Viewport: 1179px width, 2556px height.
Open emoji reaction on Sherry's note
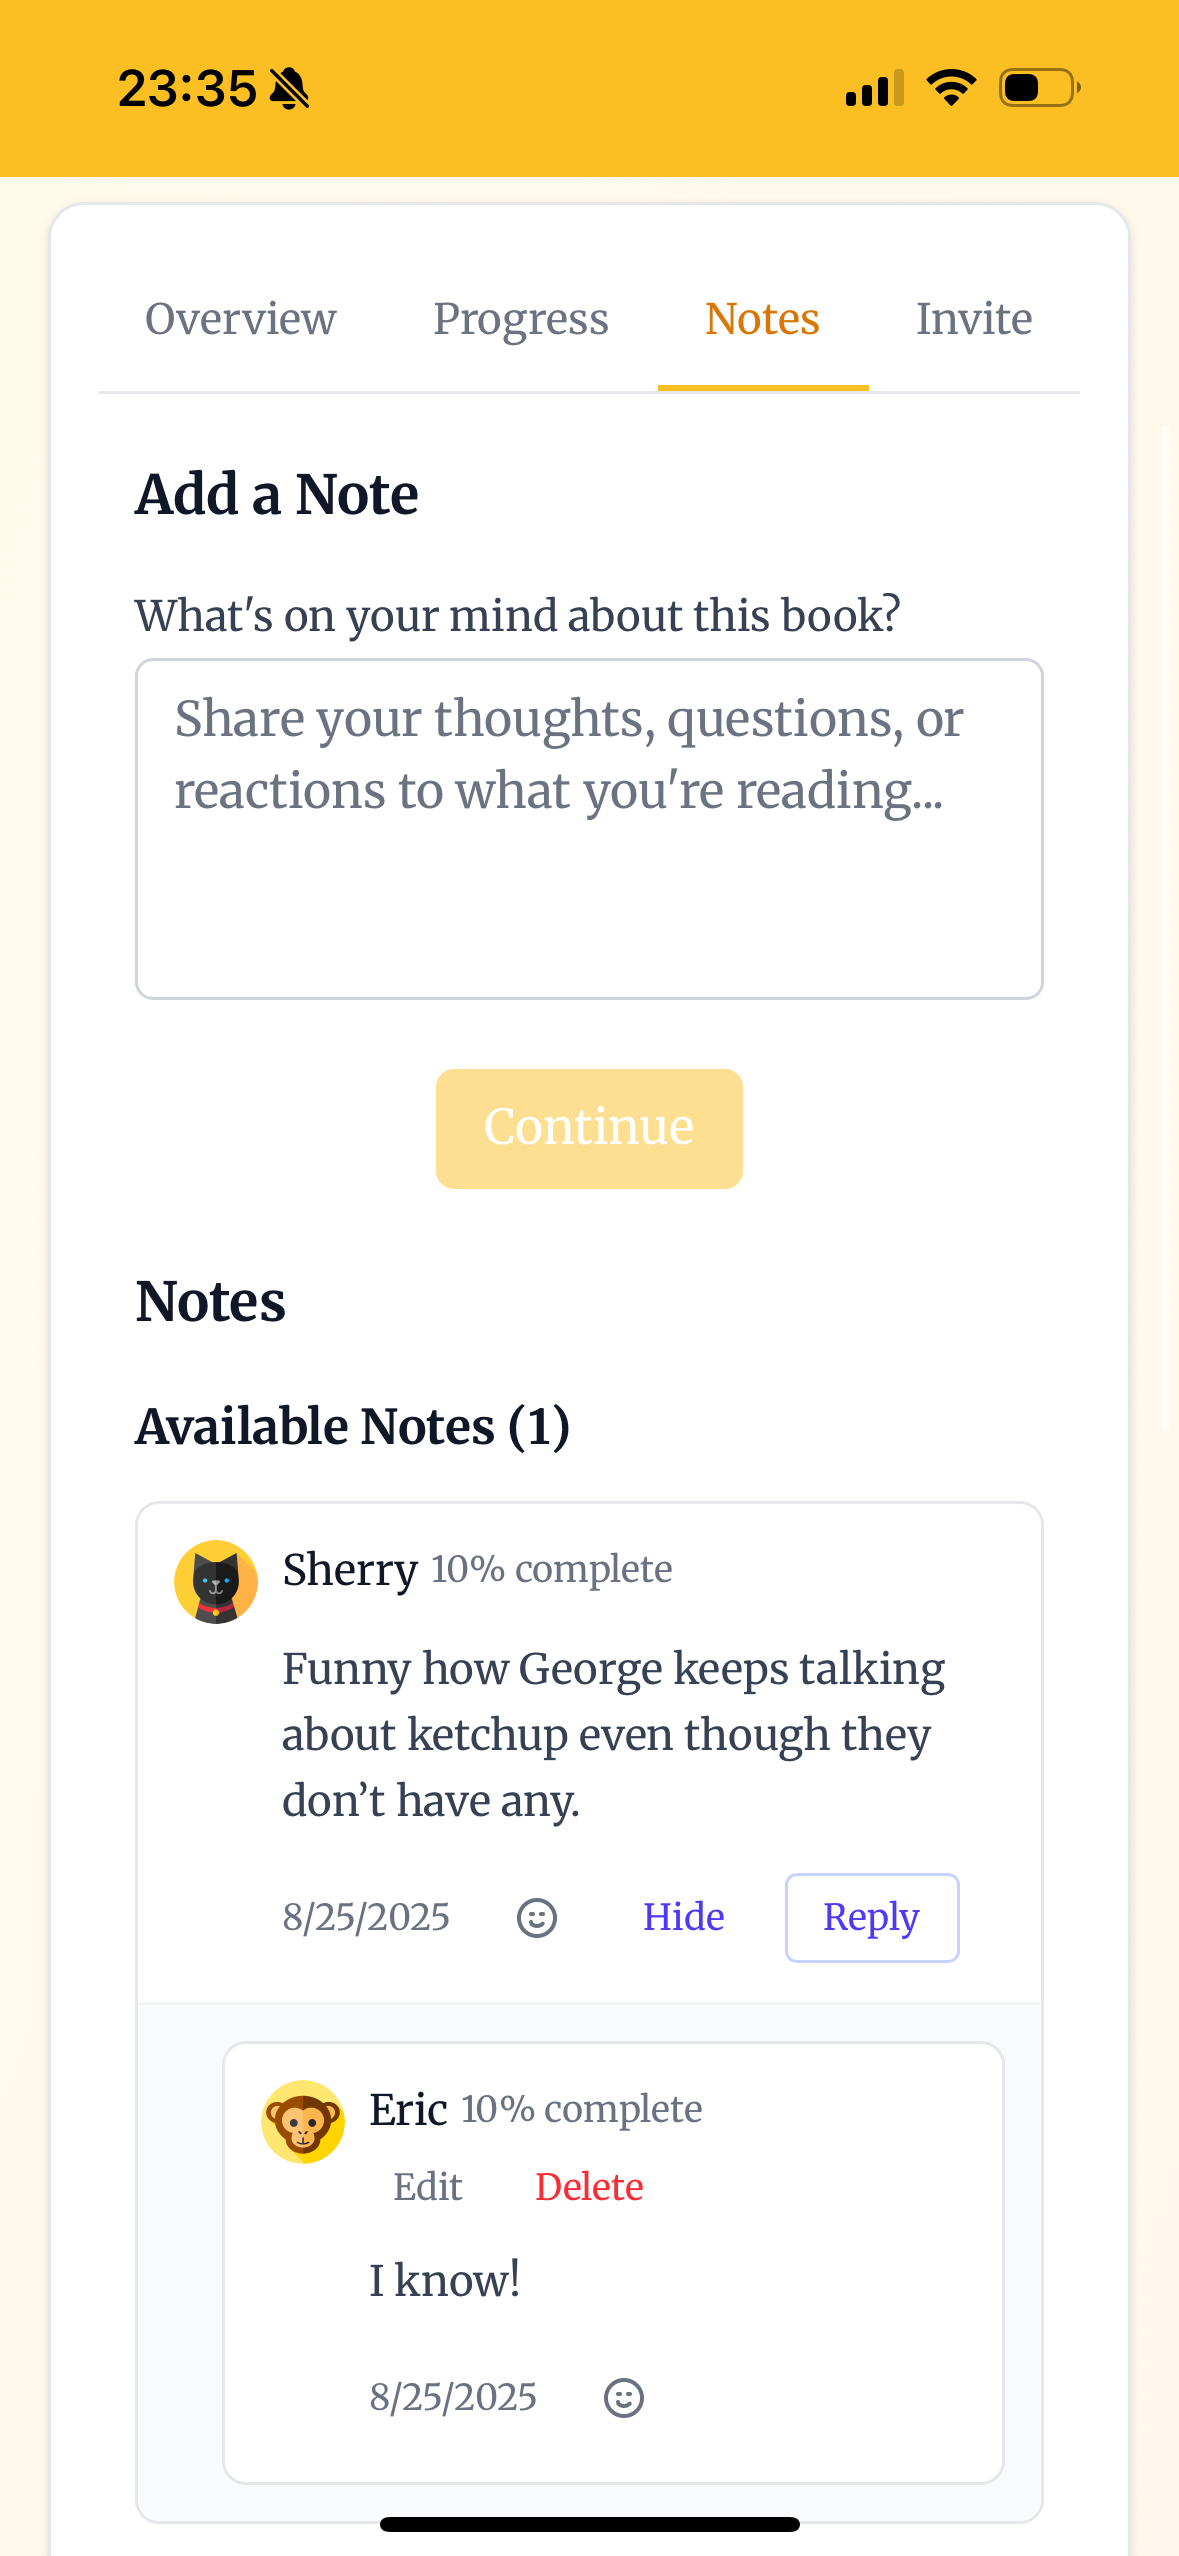(536, 1918)
